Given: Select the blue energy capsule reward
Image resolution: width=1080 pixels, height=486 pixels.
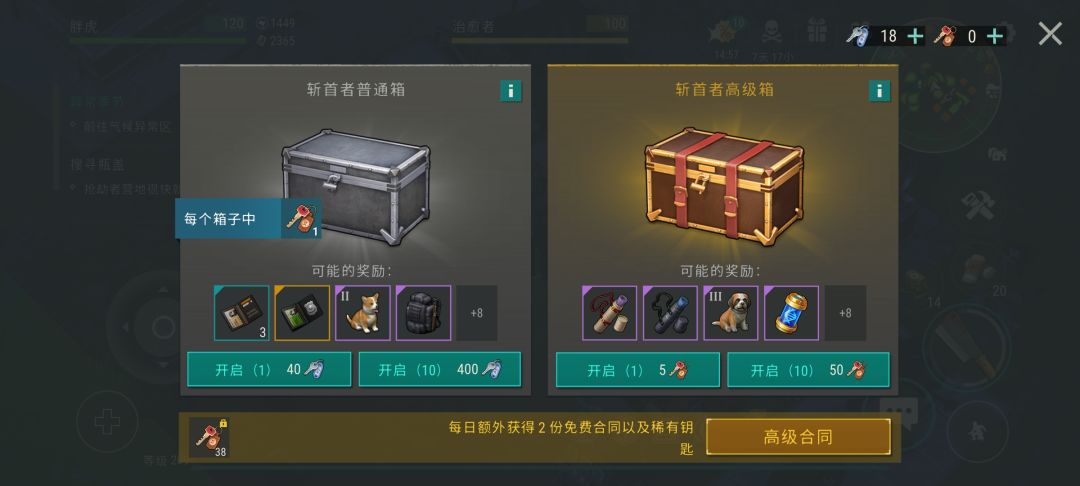Looking at the screenshot, I should point(791,313).
